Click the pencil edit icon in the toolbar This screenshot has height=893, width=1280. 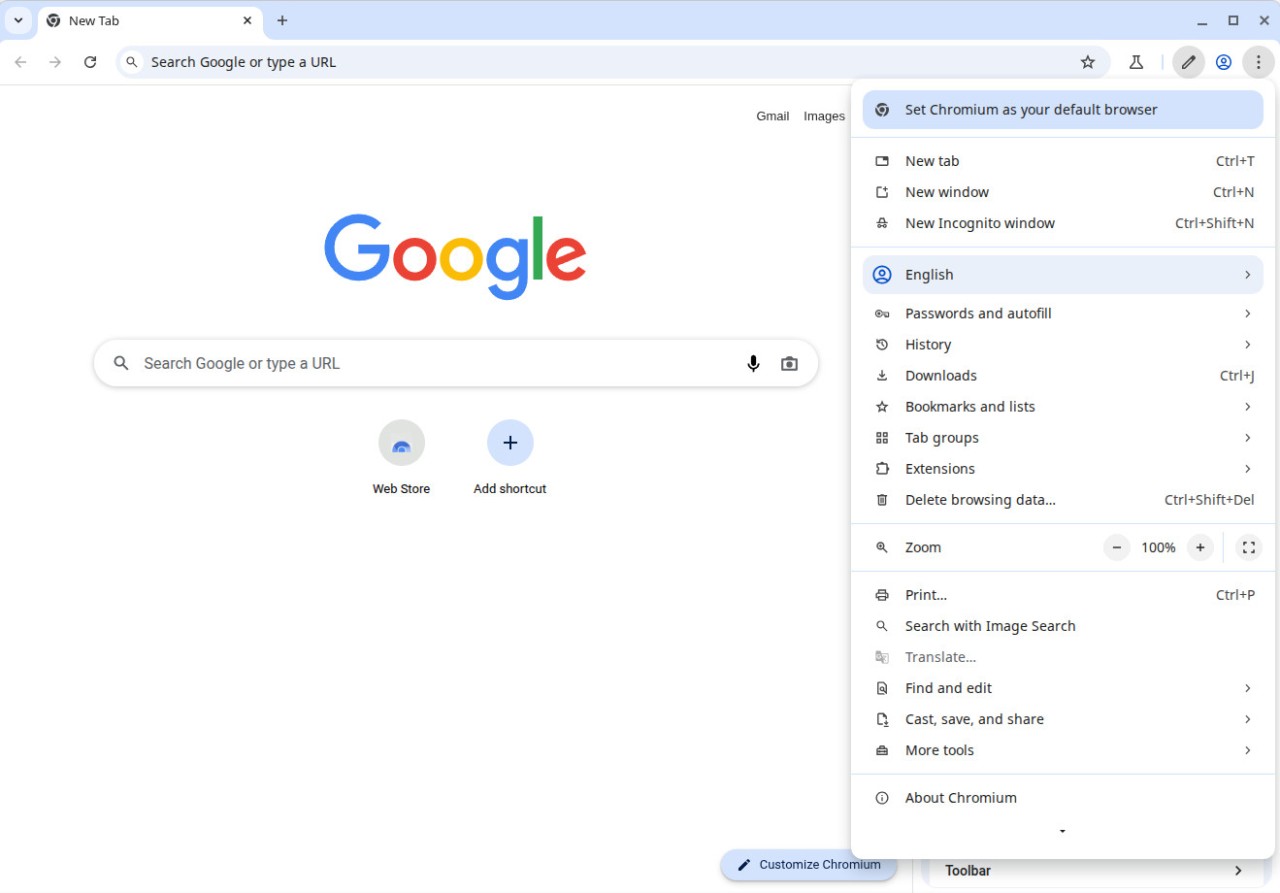click(x=1188, y=61)
